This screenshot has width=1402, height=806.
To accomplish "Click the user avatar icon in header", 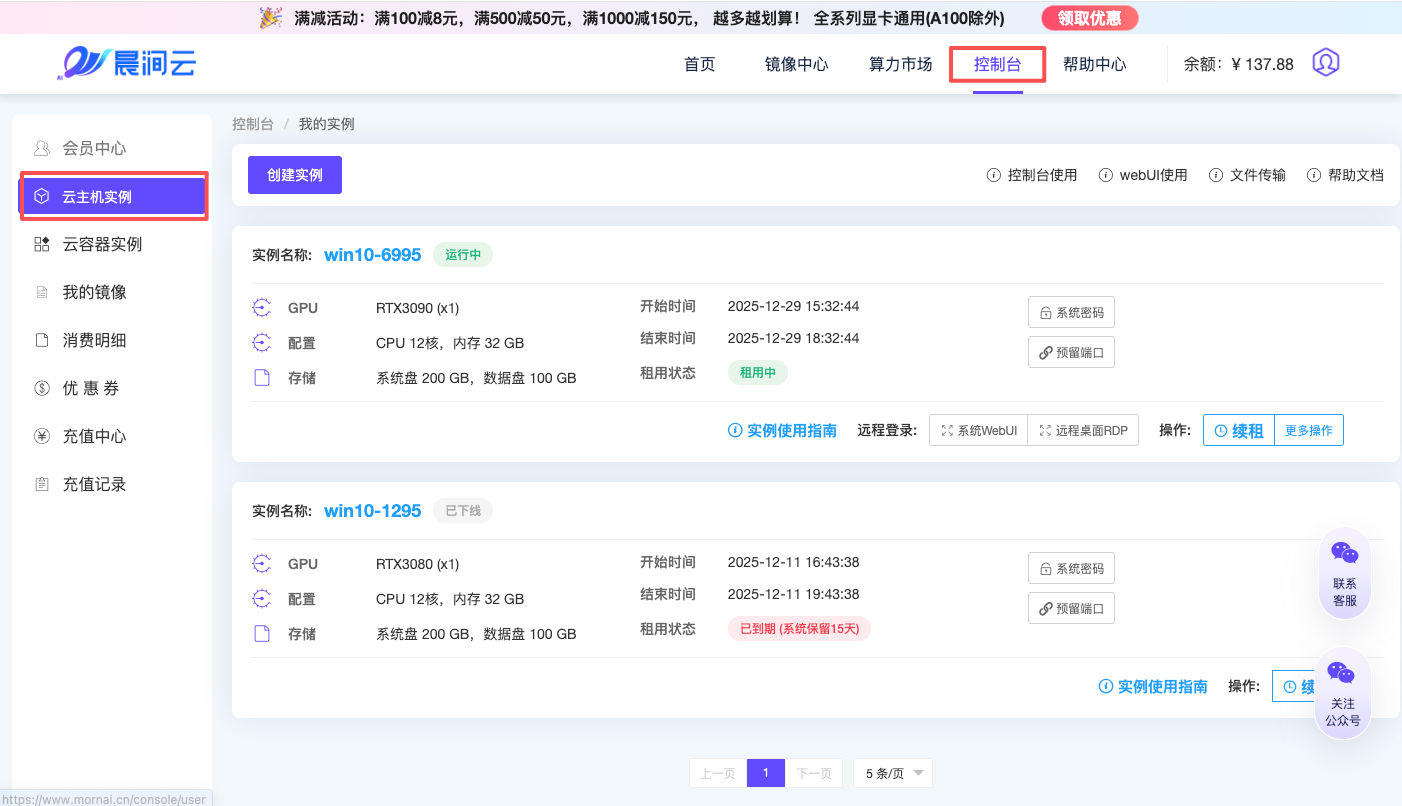I will click(1325, 63).
